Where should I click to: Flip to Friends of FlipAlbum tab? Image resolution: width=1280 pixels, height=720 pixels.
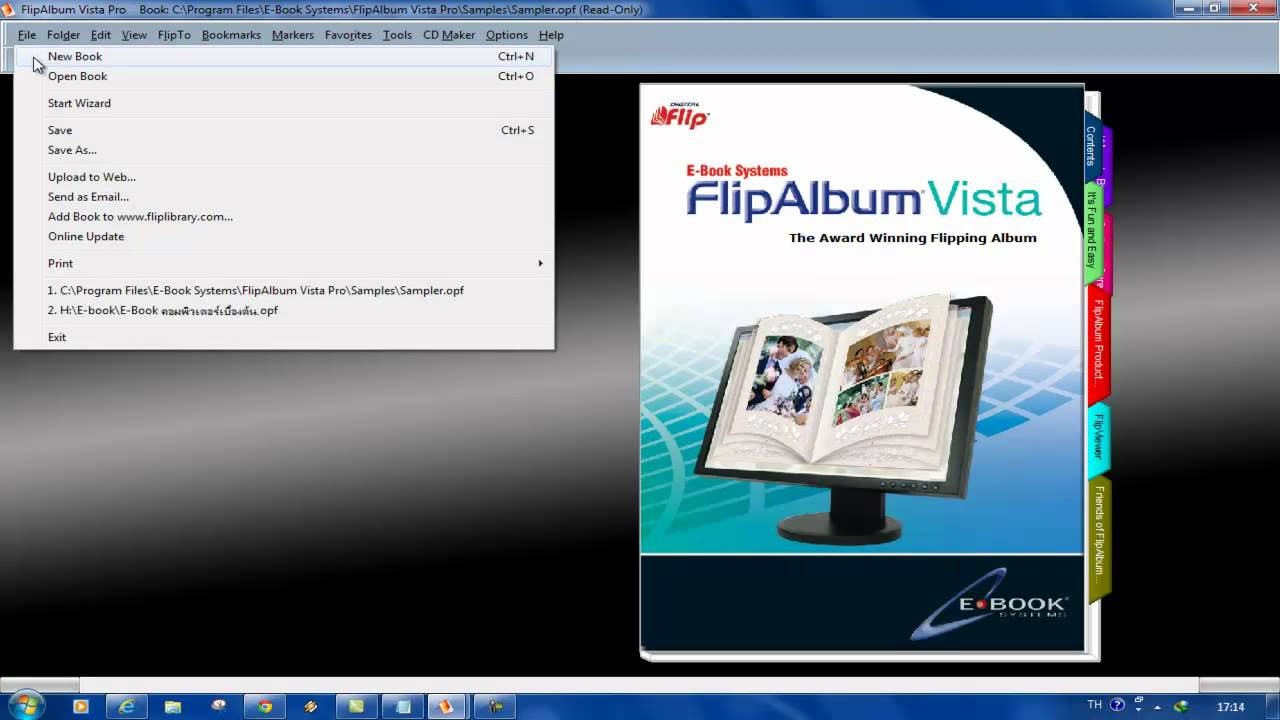coord(1099,538)
